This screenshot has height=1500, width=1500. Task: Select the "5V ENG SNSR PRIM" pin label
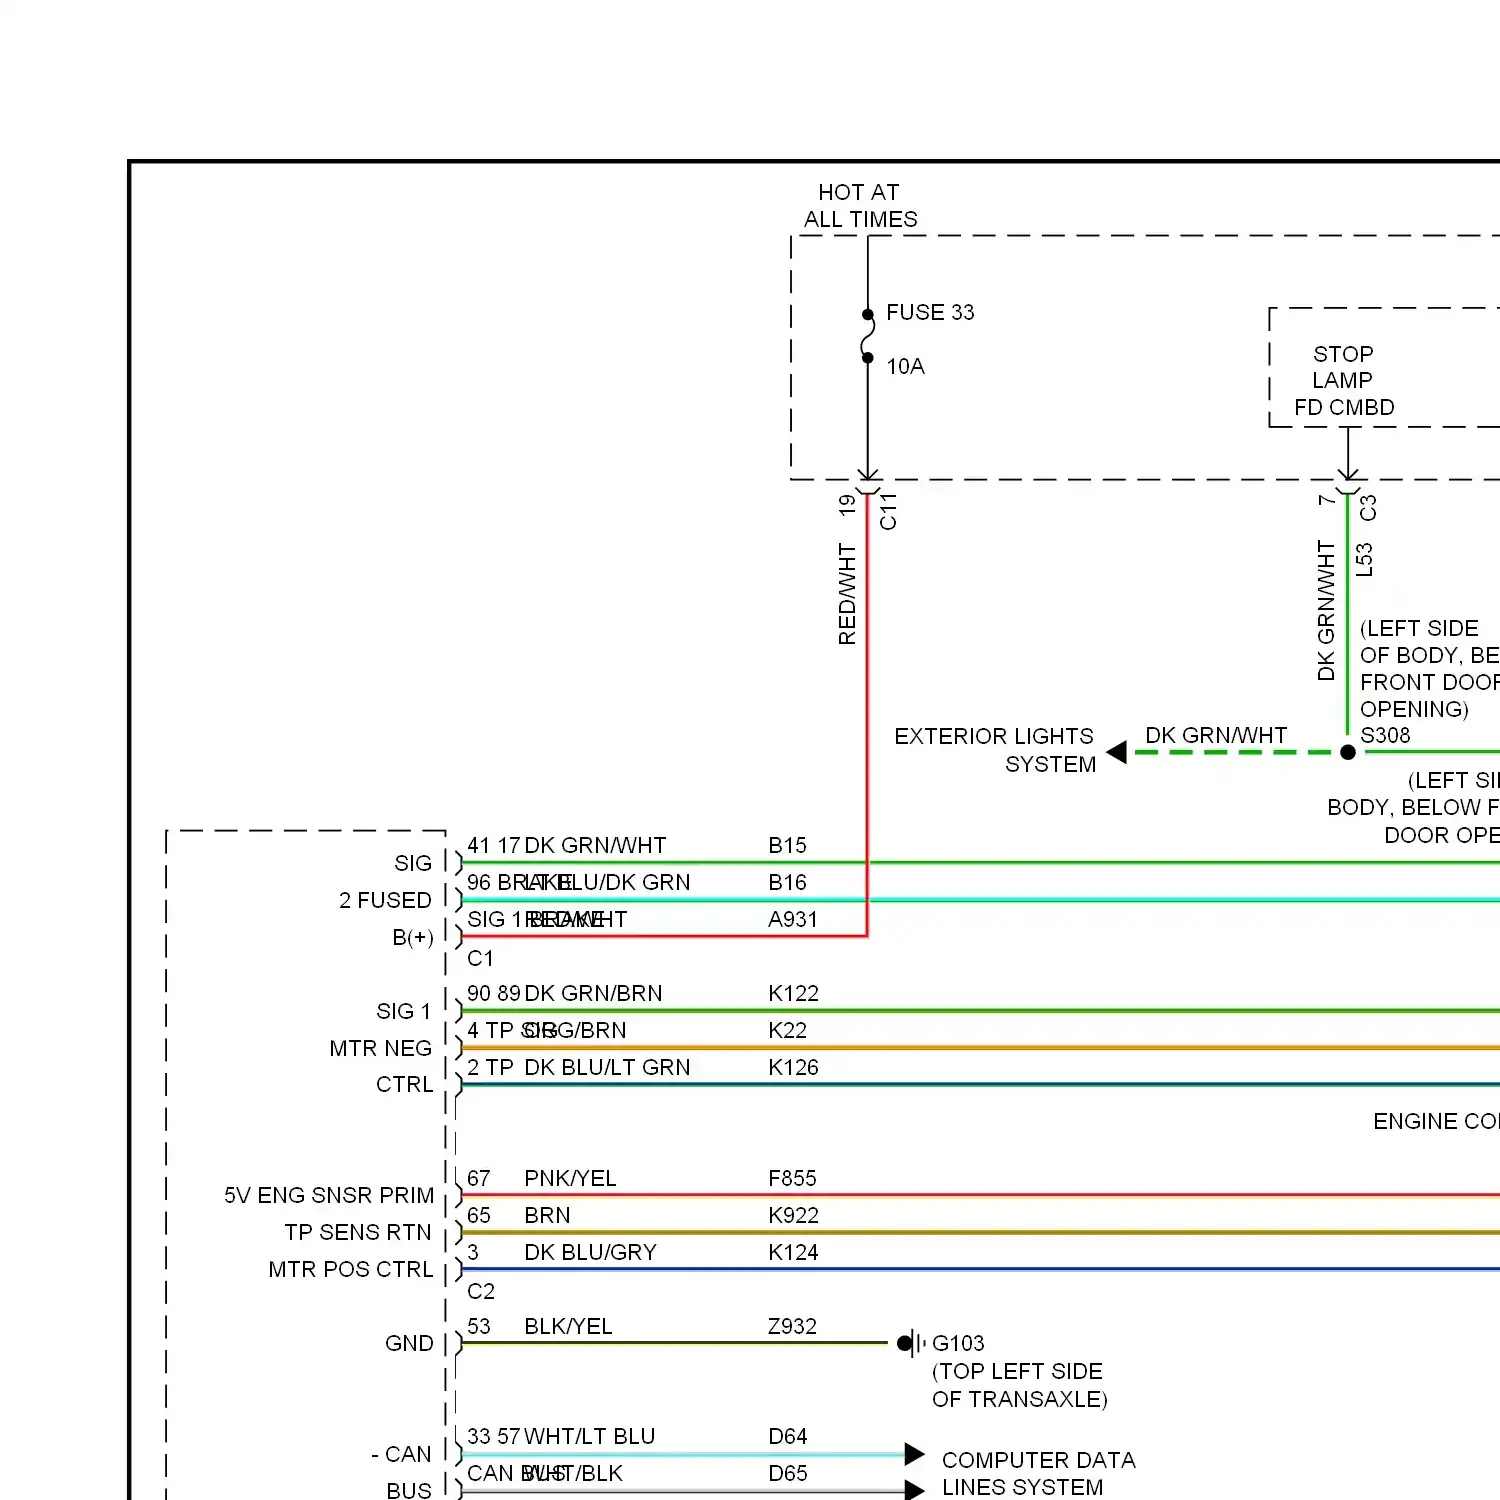(x=329, y=1195)
